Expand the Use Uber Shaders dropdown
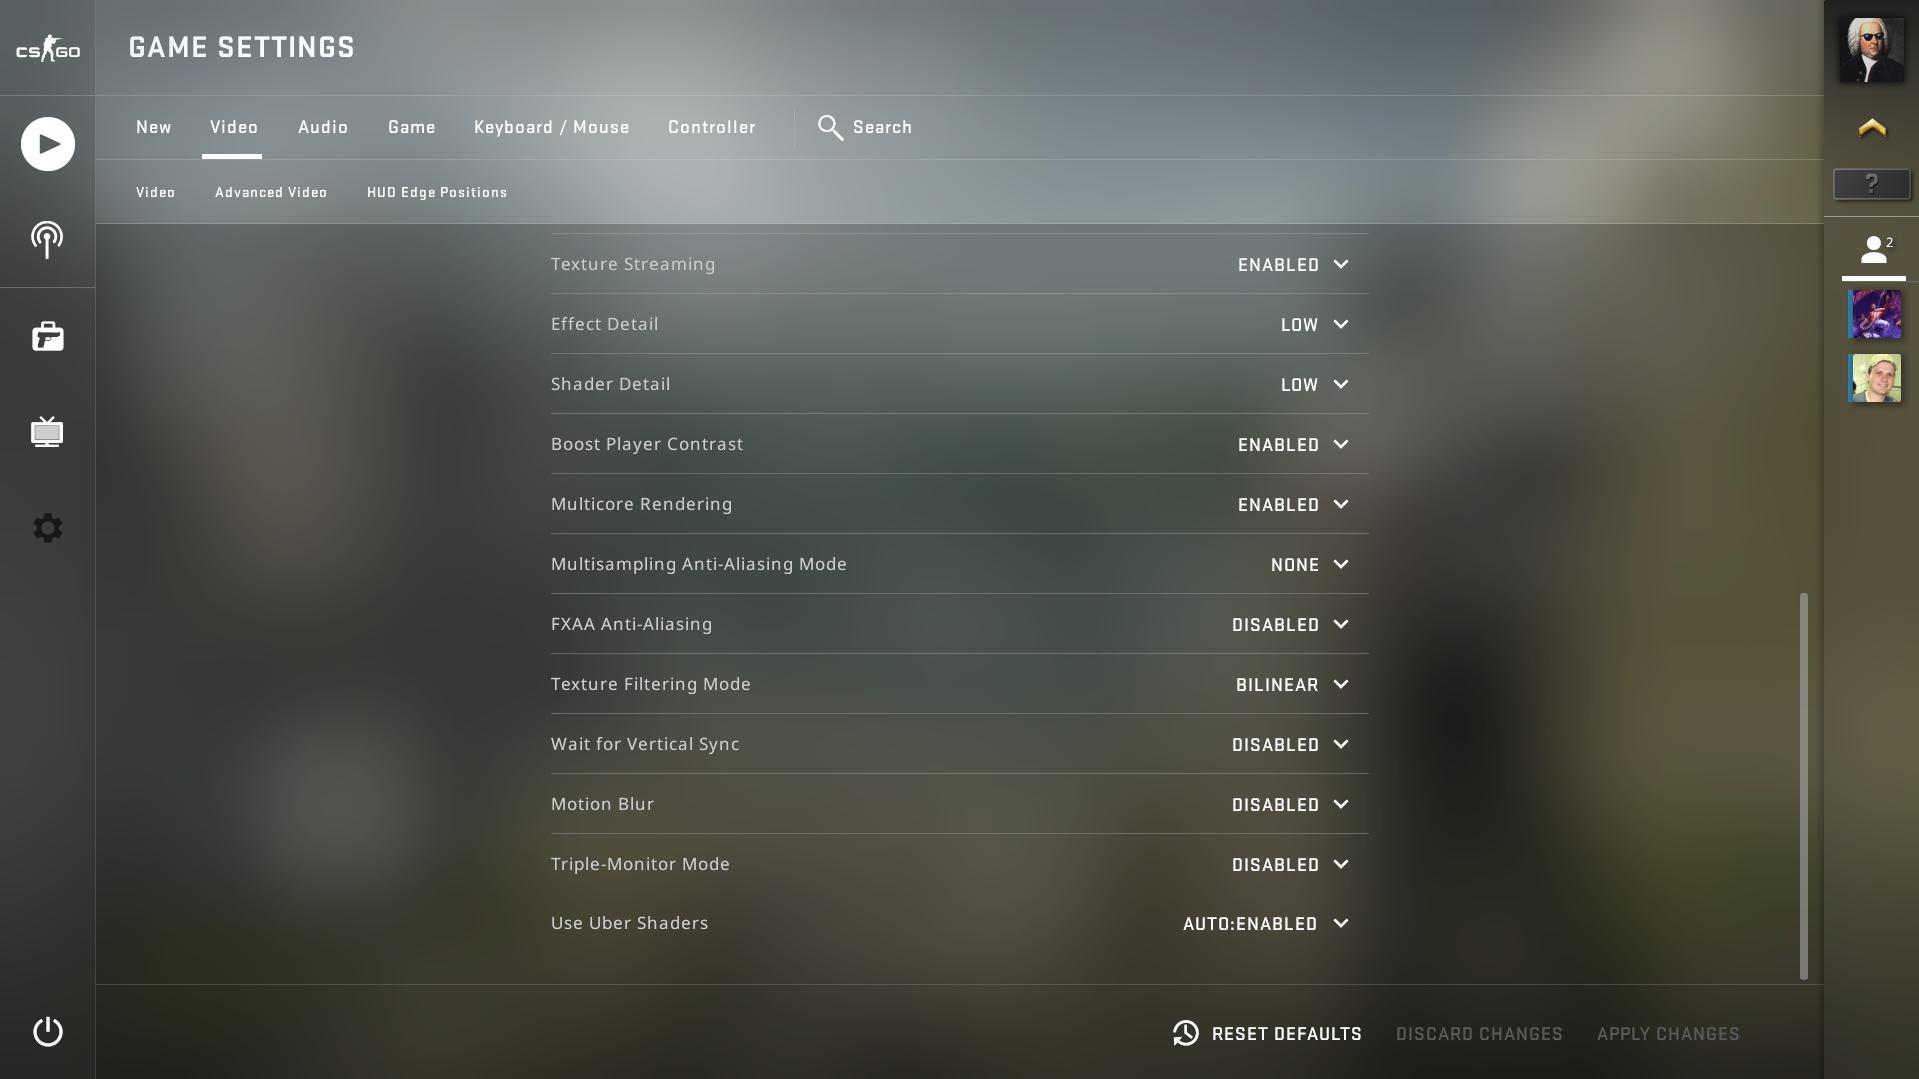This screenshot has height=1079, width=1919. (1266, 924)
